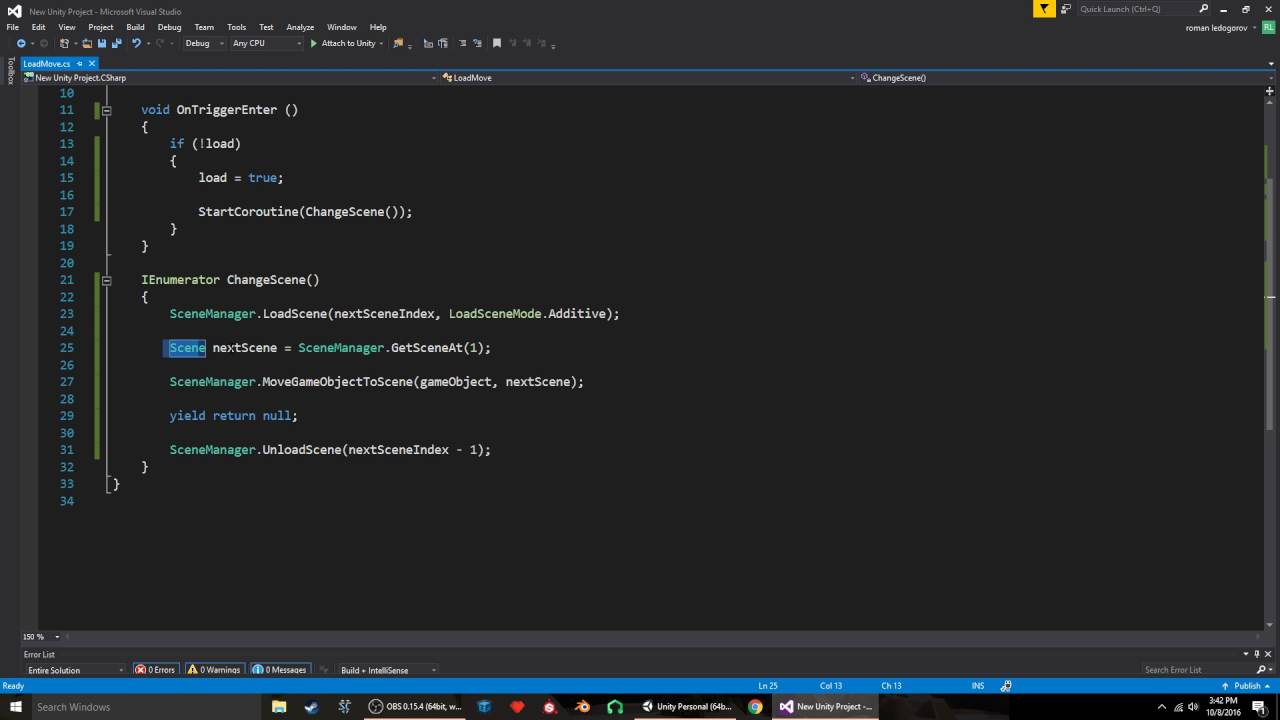Click the INS indicator in status bar

click(x=978, y=686)
